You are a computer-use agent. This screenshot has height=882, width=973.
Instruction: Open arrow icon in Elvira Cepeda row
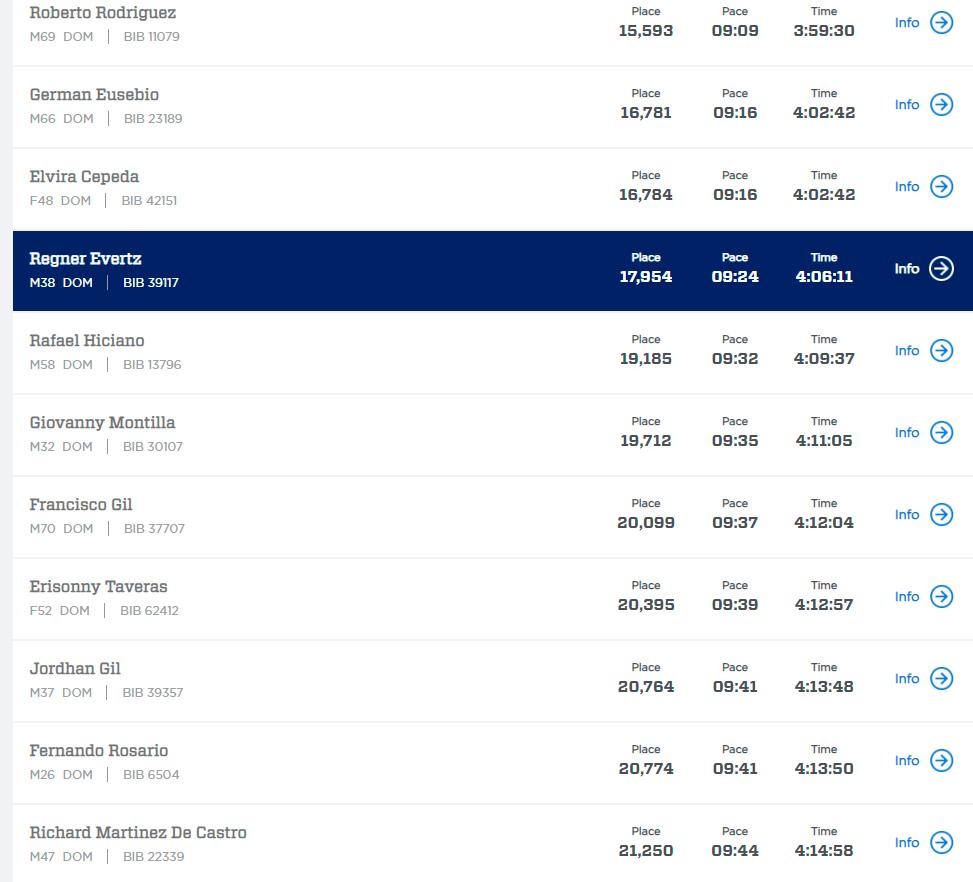pos(941,187)
